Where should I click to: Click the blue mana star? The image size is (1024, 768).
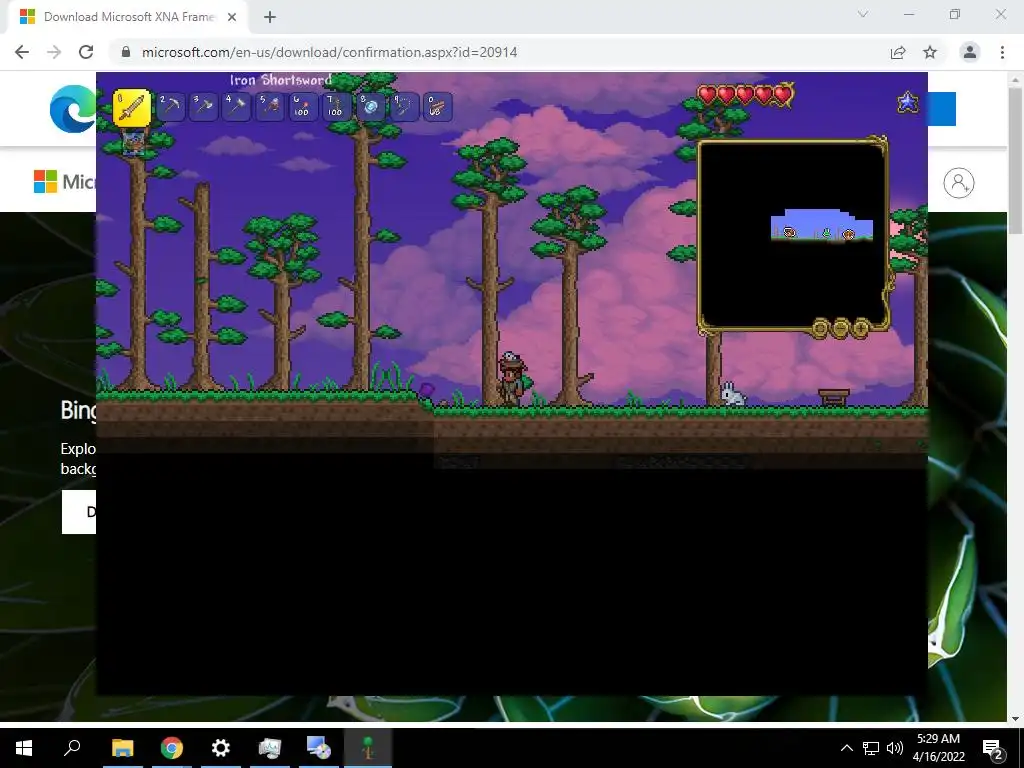tap(907, 103)
